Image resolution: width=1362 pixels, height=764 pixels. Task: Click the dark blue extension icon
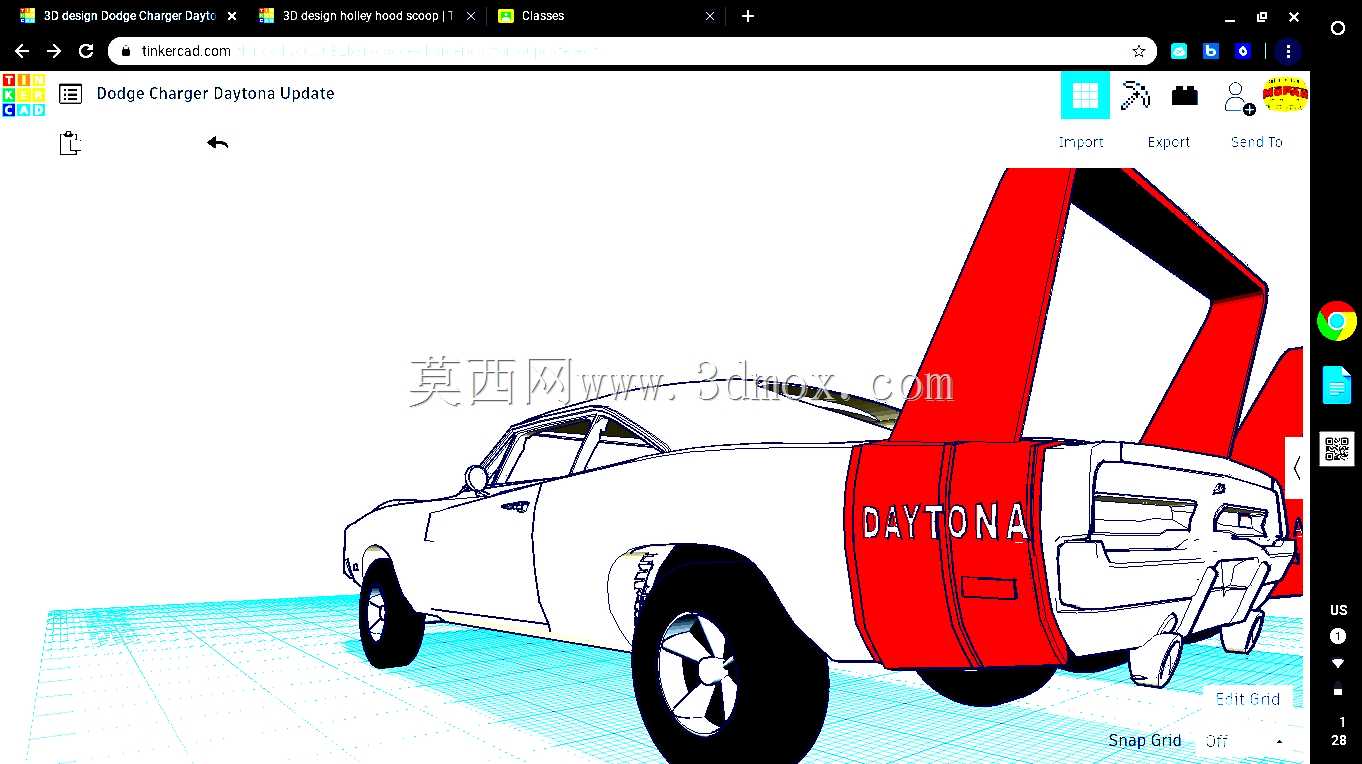coord(1243,51)
